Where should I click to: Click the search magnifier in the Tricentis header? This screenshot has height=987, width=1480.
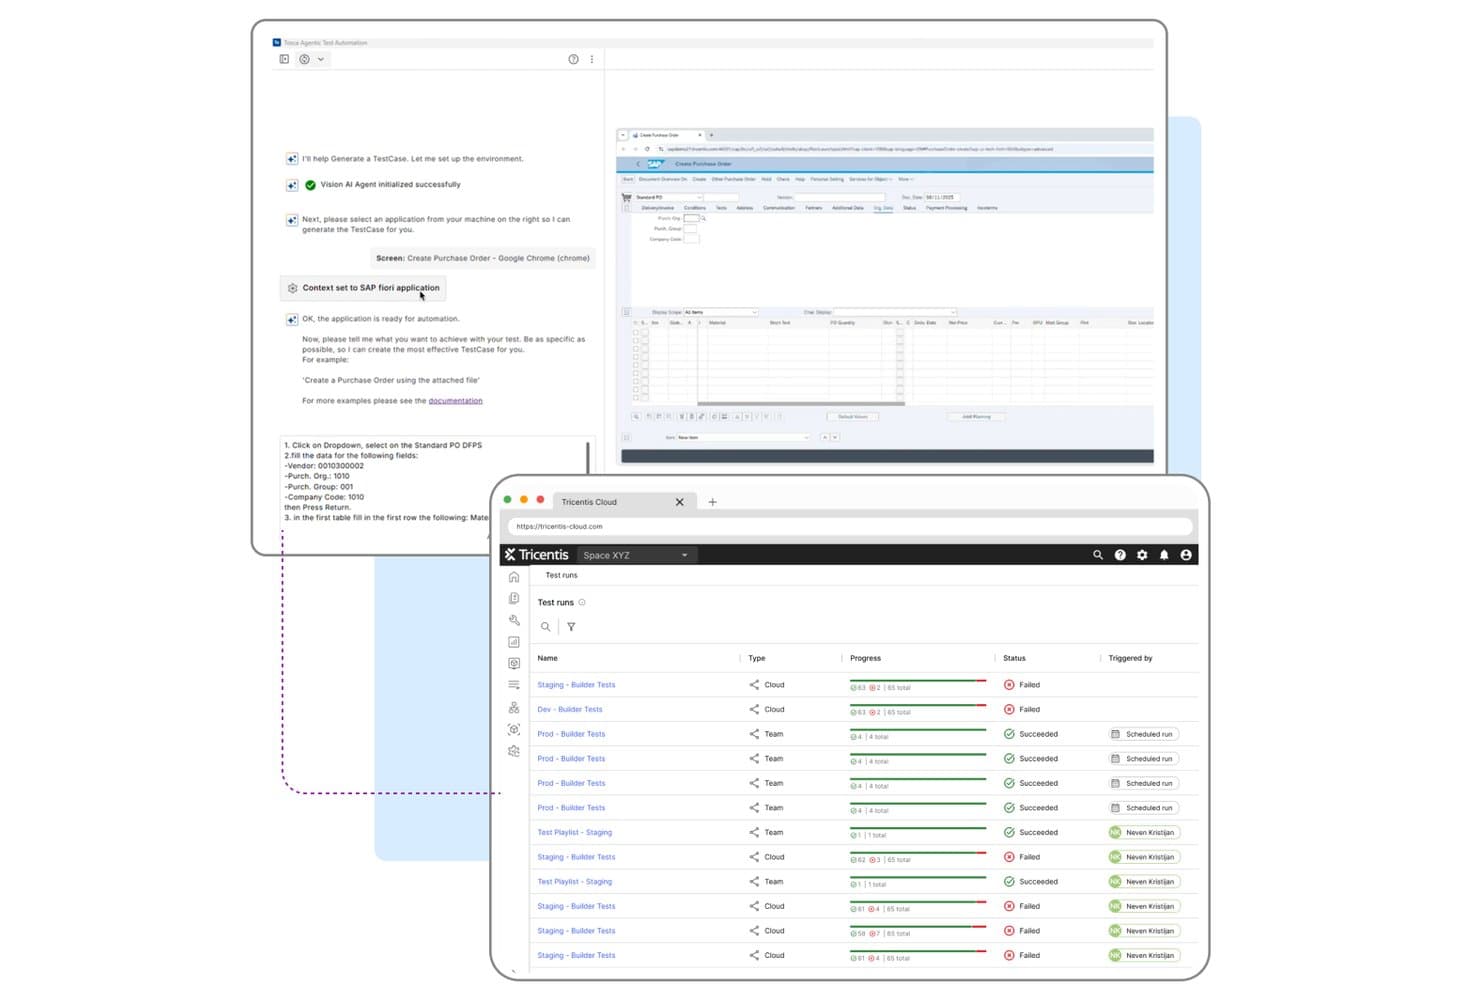[x=1098, y=555]
